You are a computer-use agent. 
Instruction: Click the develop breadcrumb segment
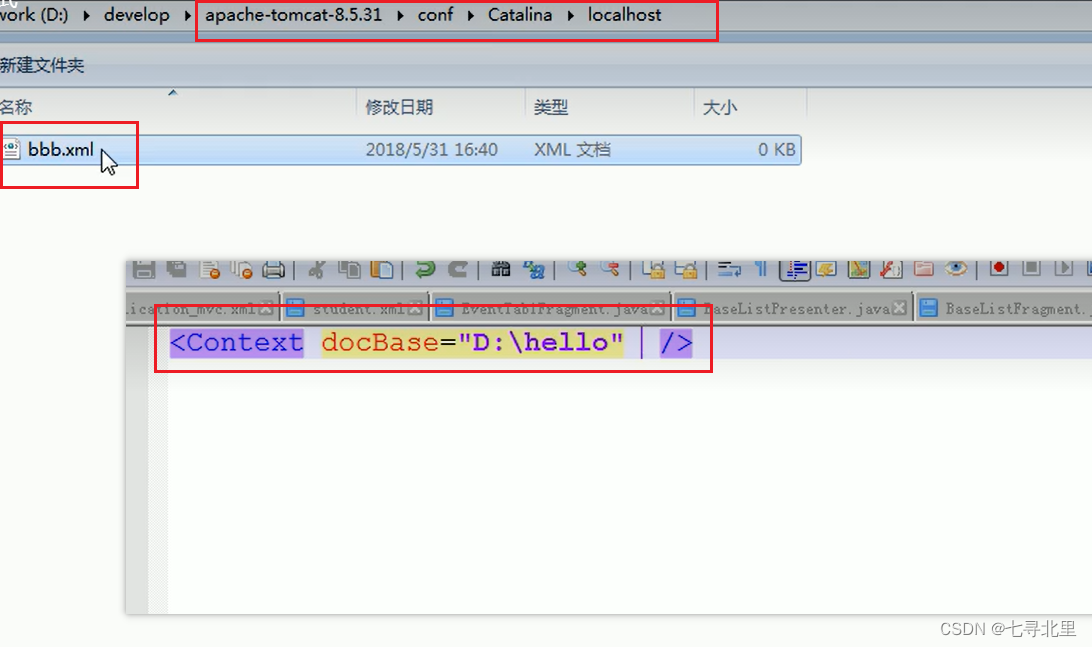[x=136, y=15]
